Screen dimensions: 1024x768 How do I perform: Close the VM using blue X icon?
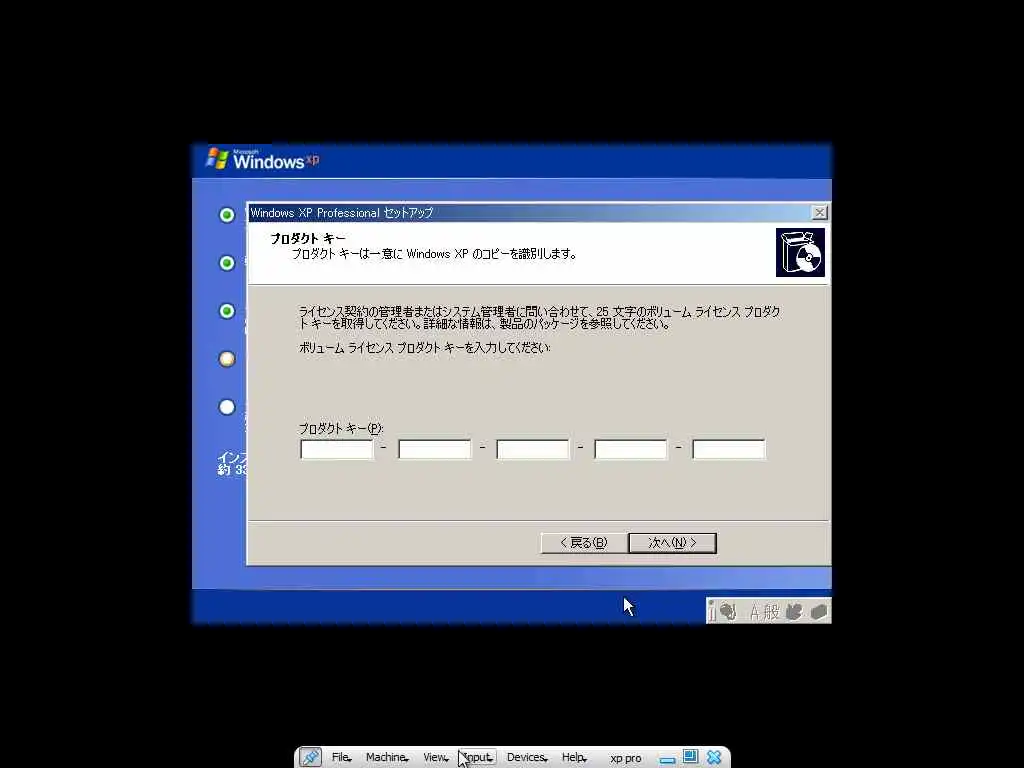click(714, 757)
